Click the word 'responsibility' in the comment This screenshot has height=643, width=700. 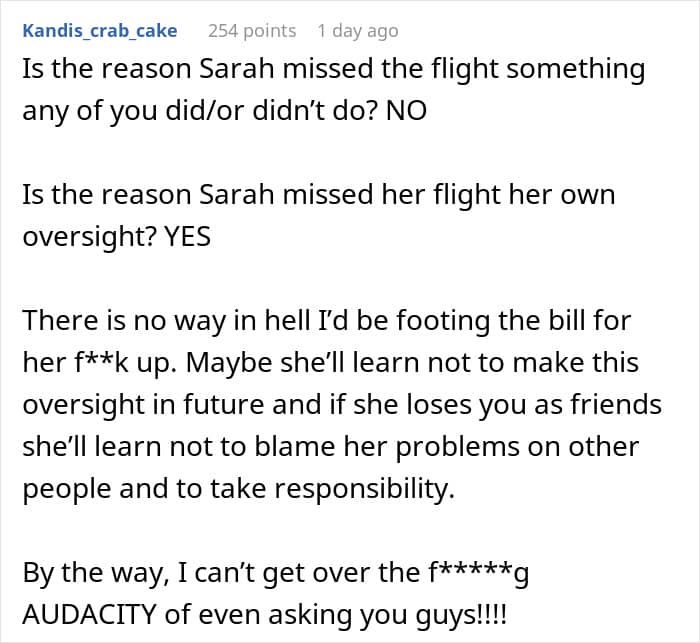tap(362, 489)
